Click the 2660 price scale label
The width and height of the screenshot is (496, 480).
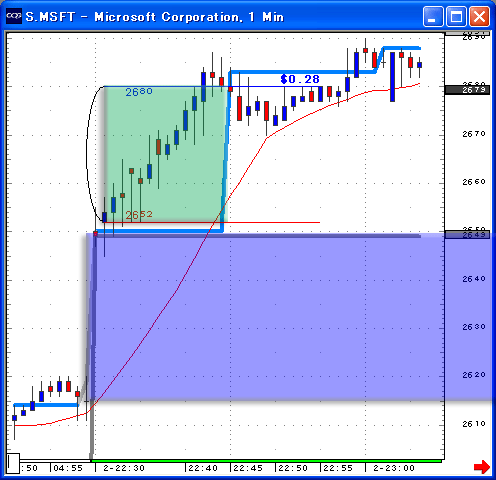click(474, 182)
